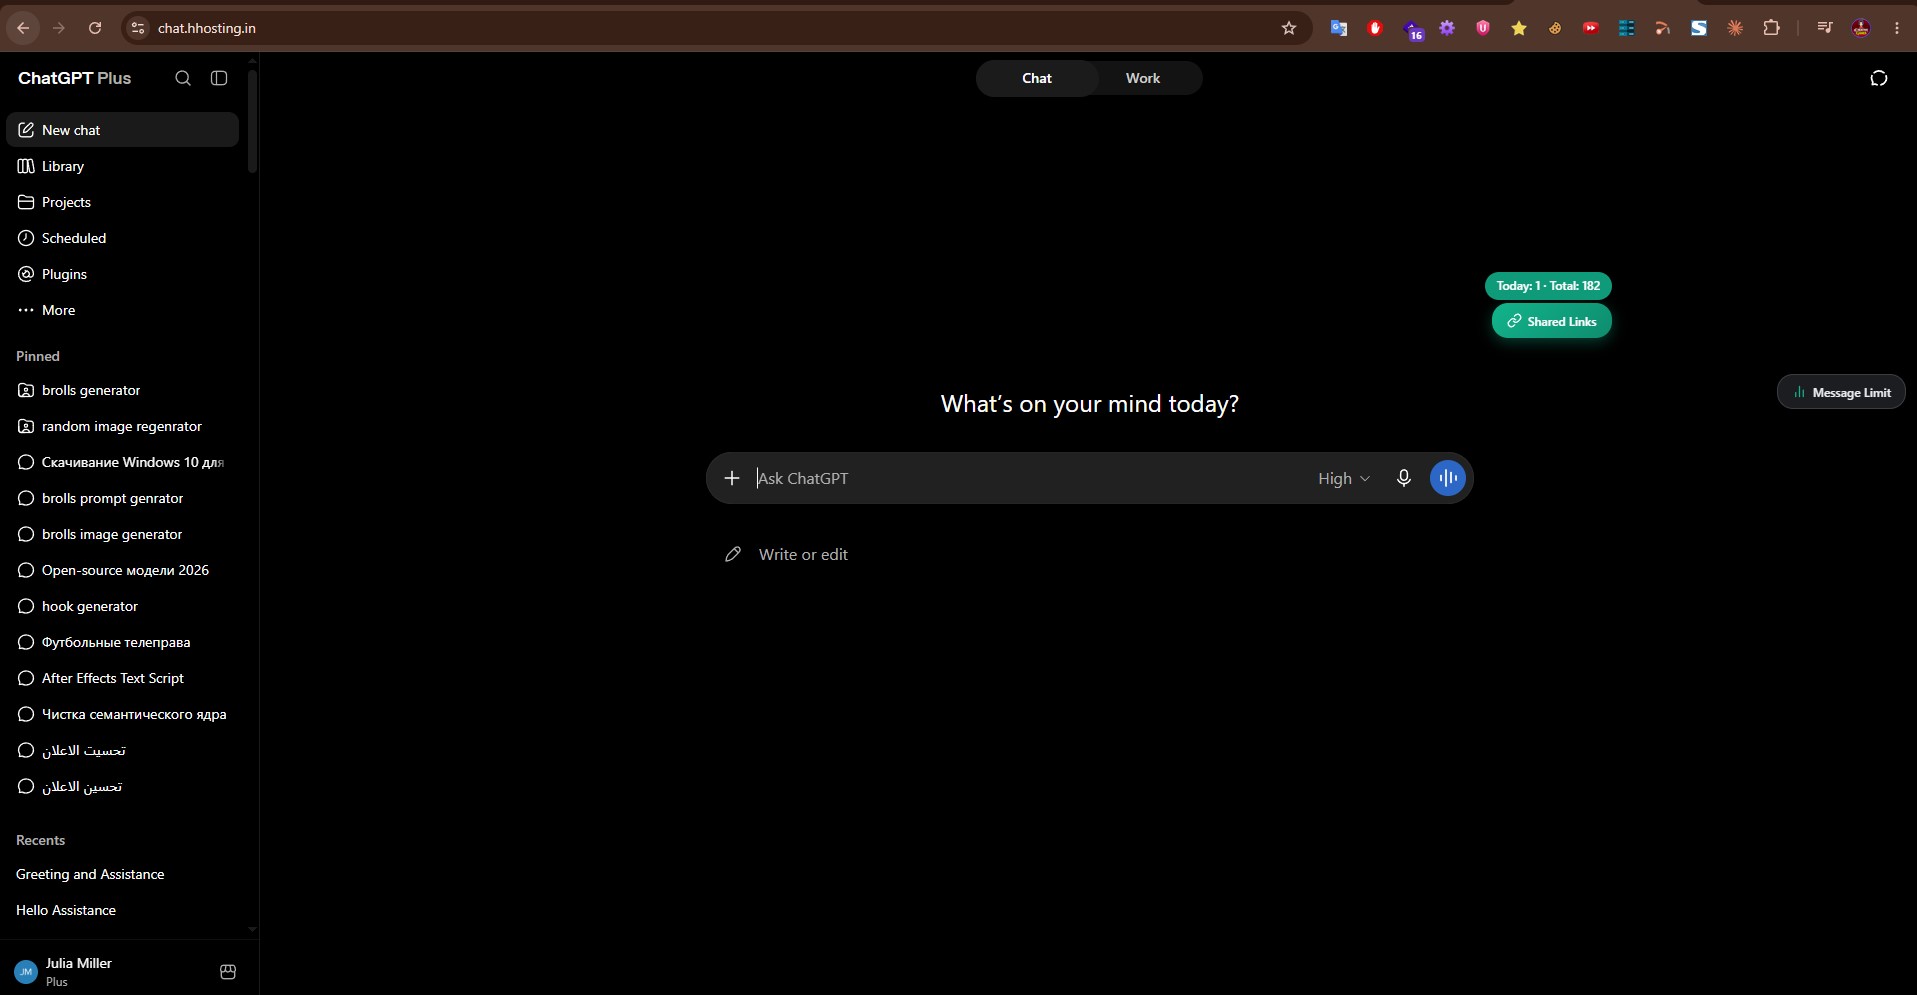Expand the High reasoning level dropdown
1917x995 pixels.
pos(1344,479)
